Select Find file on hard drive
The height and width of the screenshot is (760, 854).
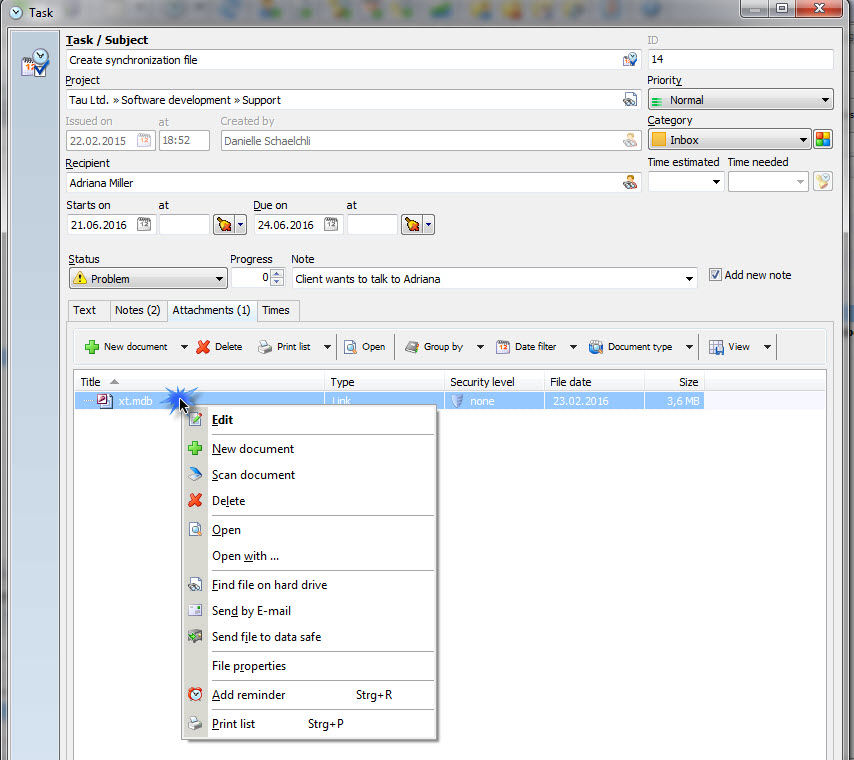pos(269,585)
